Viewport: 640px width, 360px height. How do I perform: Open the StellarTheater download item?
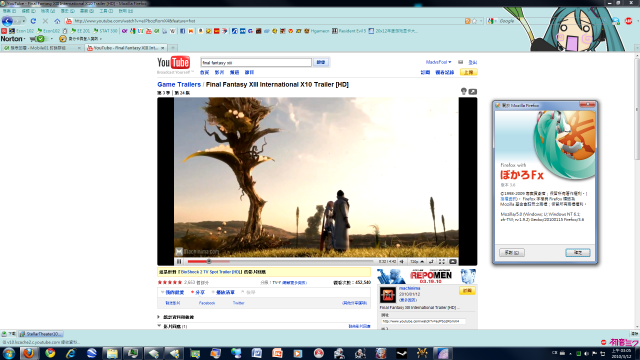(42, 334)
